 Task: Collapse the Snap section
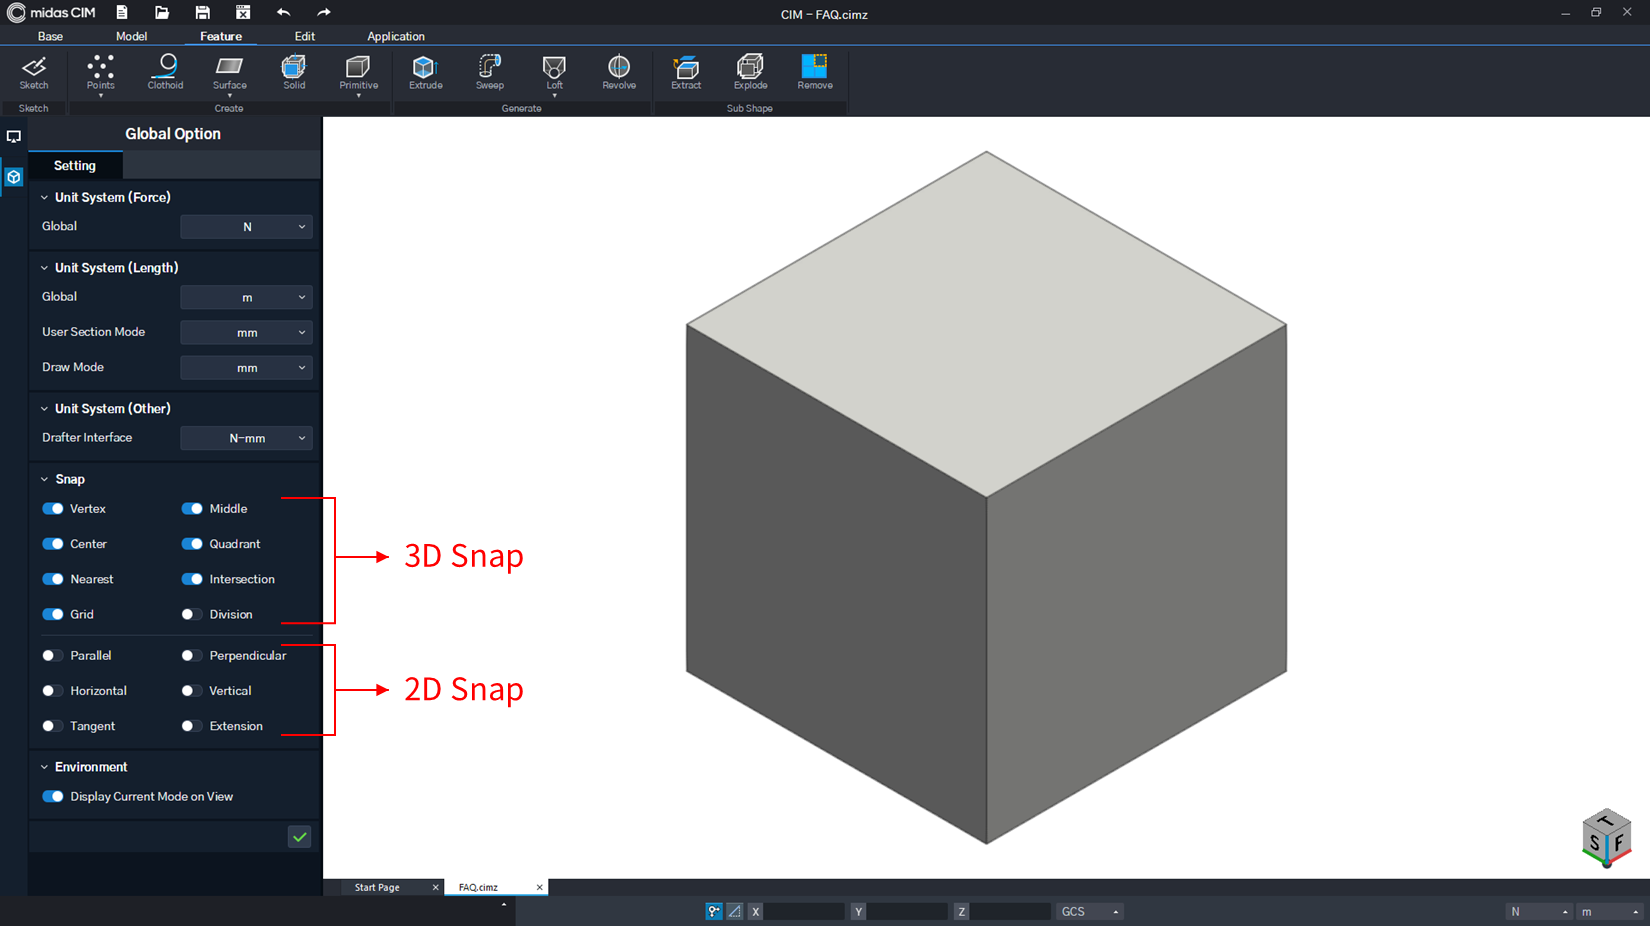coord(43,479)
